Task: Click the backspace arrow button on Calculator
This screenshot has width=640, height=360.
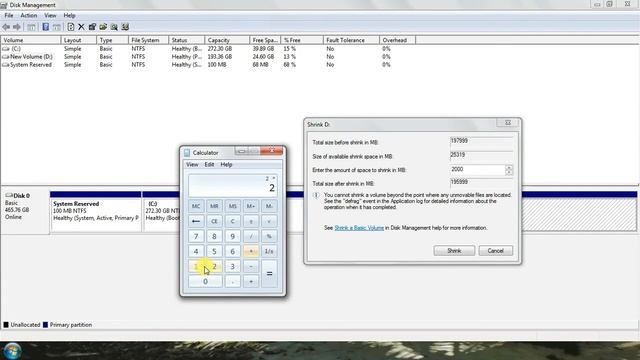Action: pos(196,221)
